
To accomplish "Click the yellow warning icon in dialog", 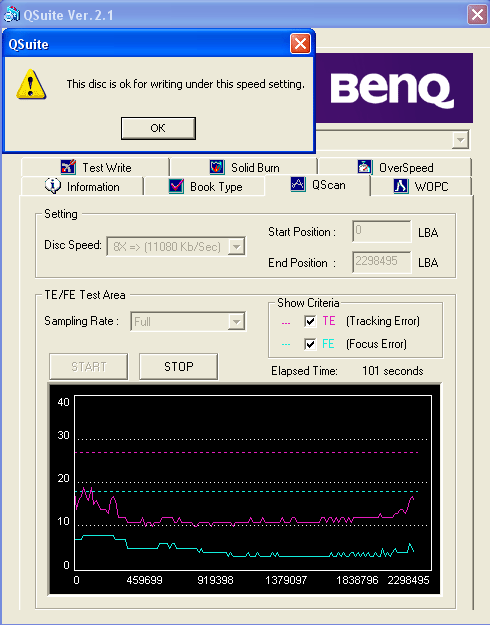I will 31,84.
